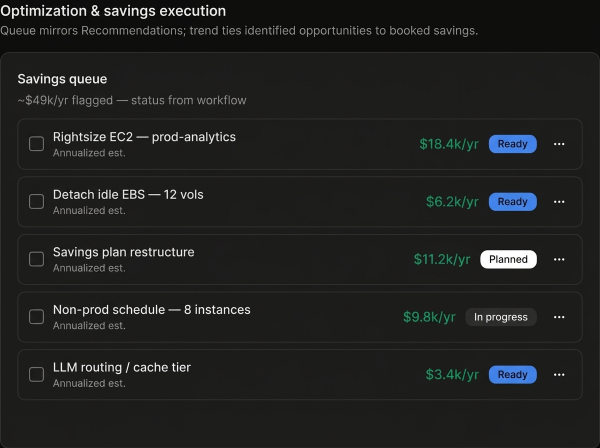Tick the Detach idle EBS checkbox
600x448 pixels.
coord(36,202)
